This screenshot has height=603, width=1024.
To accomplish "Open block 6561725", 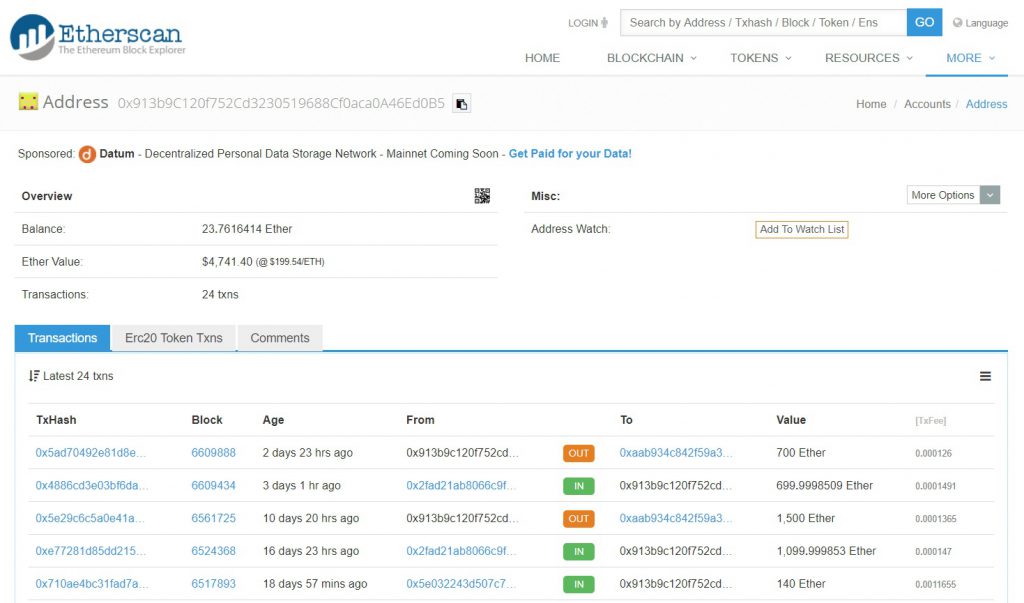I will point(214,518).
